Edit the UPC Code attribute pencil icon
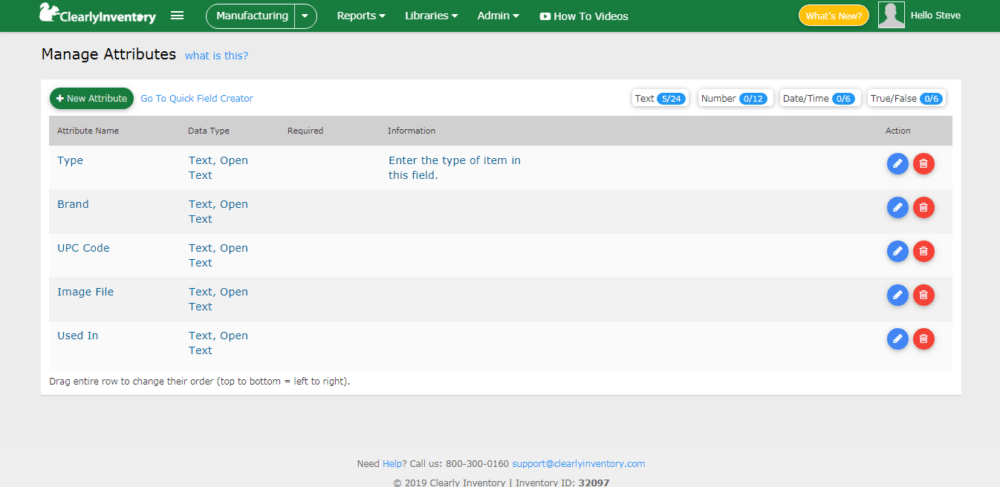1000x487 pixels. tap(897, 251)
